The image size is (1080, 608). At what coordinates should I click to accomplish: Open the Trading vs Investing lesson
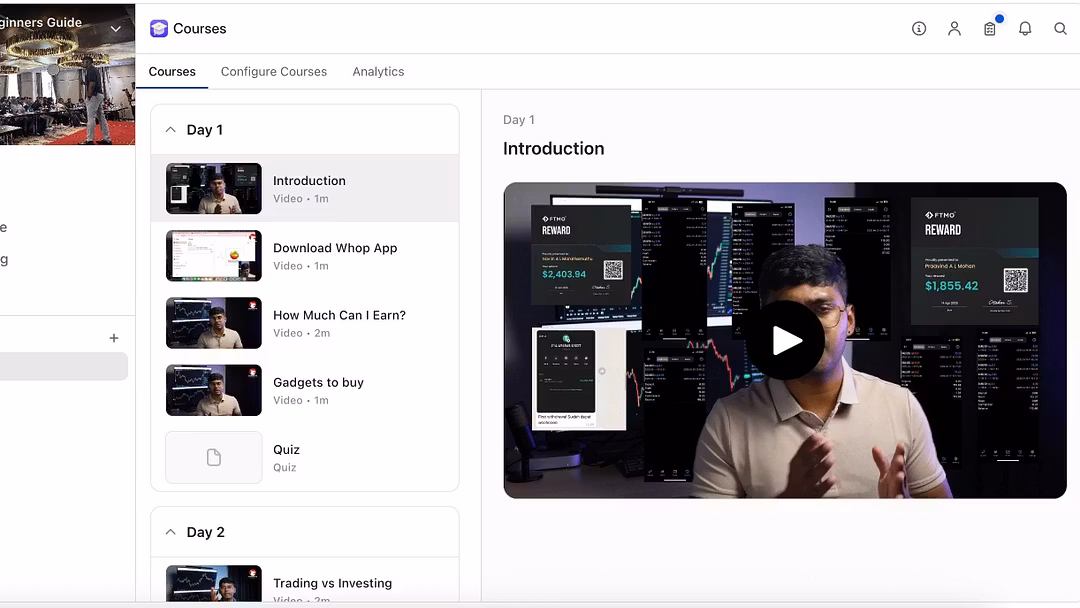[332, 583]
